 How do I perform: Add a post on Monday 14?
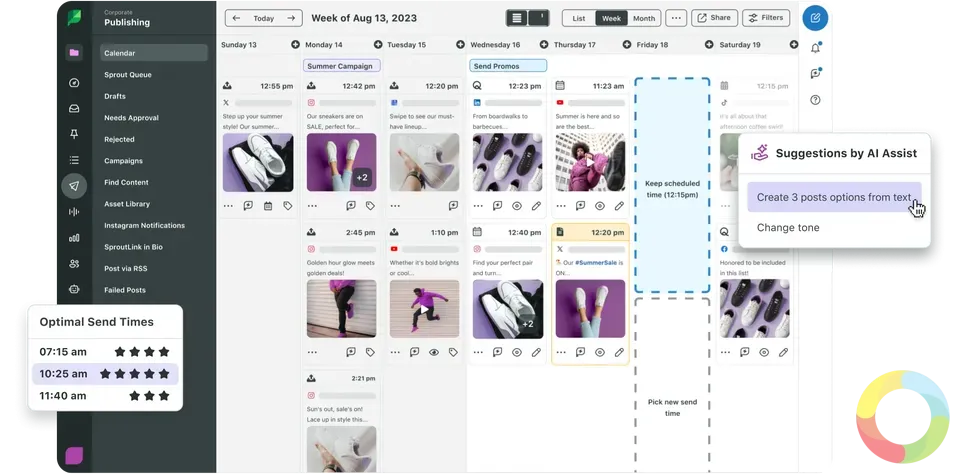pyautogui.click(x=378, y=44)
